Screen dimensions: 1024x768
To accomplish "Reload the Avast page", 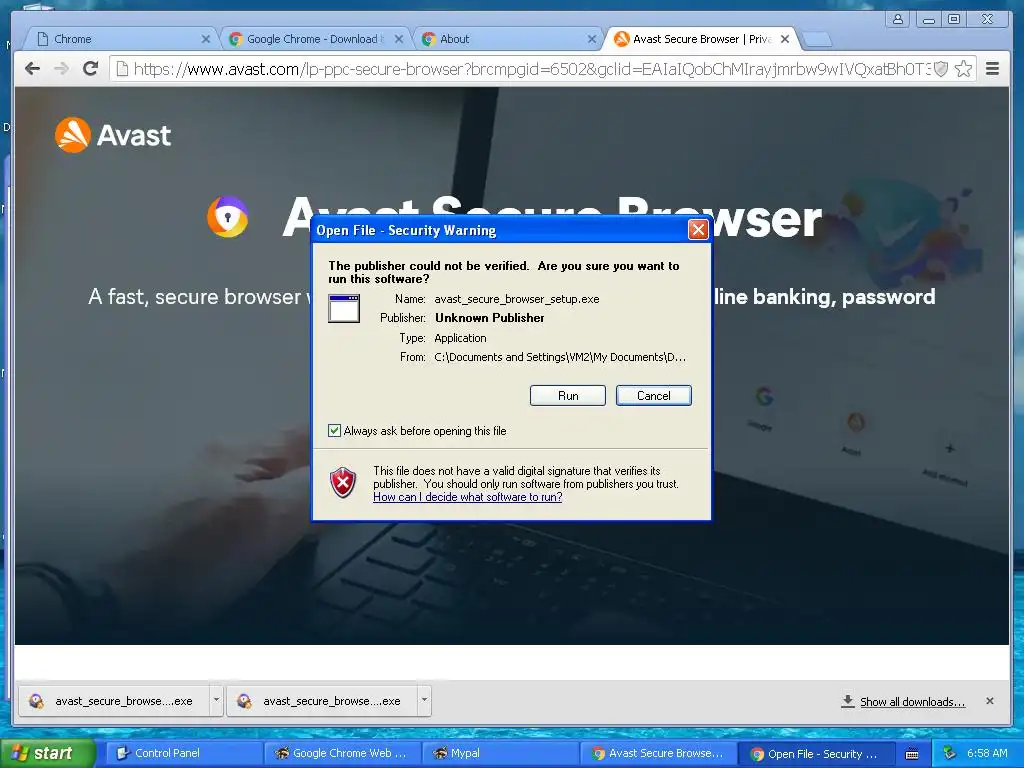I will tap(91, 69).
